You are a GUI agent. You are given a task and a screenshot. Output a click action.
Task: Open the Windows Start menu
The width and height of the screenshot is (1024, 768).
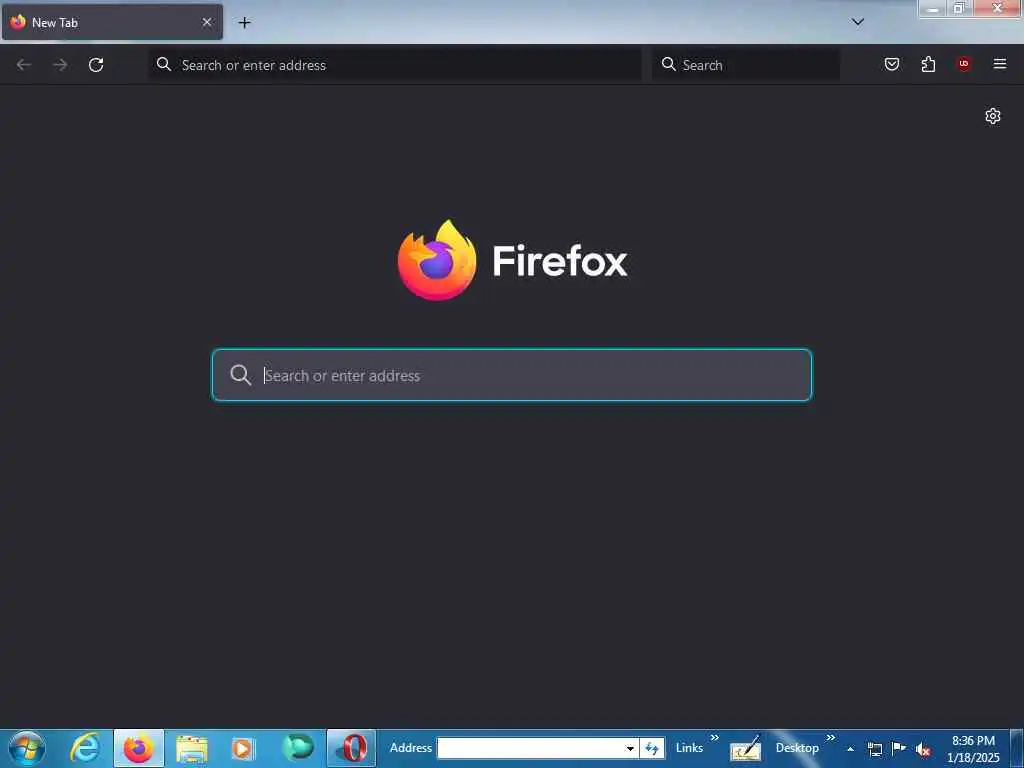(27, 748)
